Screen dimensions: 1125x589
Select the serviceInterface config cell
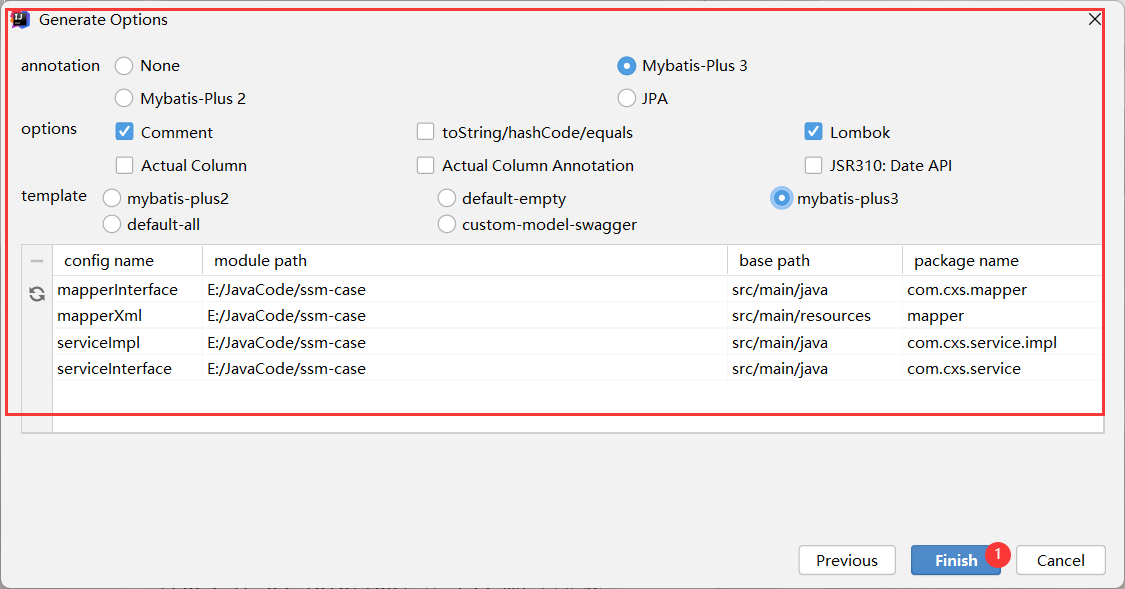128,368
